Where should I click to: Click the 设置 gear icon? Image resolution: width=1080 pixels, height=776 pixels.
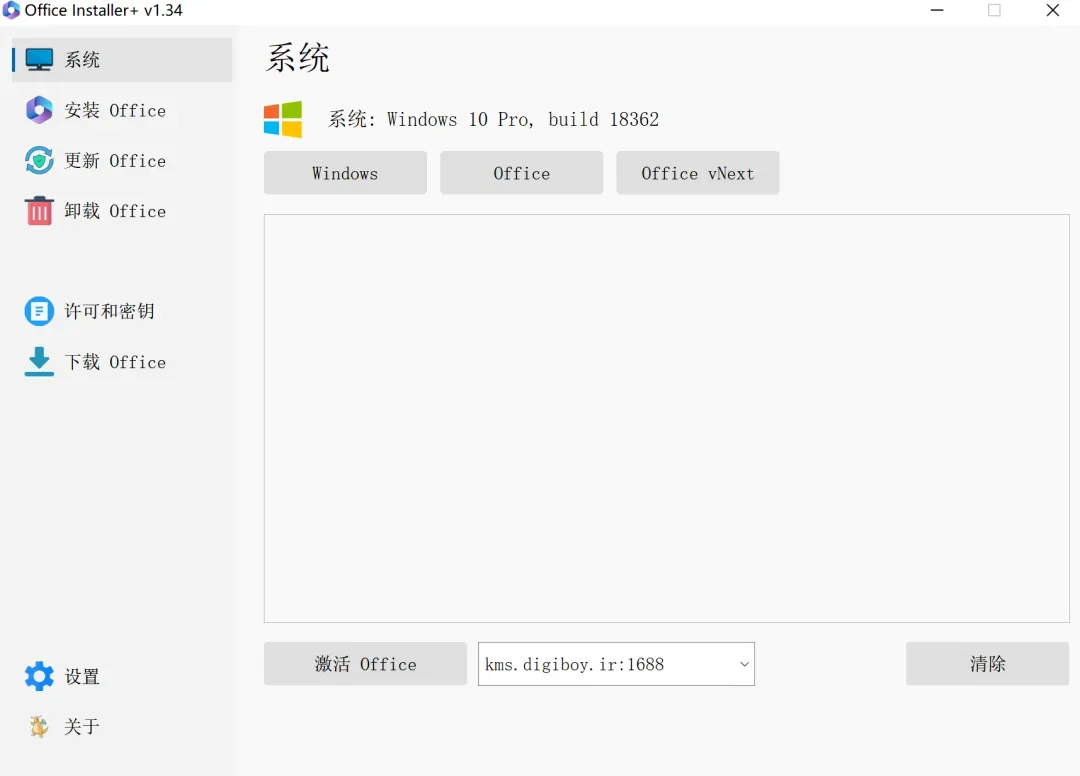(39, 676)
